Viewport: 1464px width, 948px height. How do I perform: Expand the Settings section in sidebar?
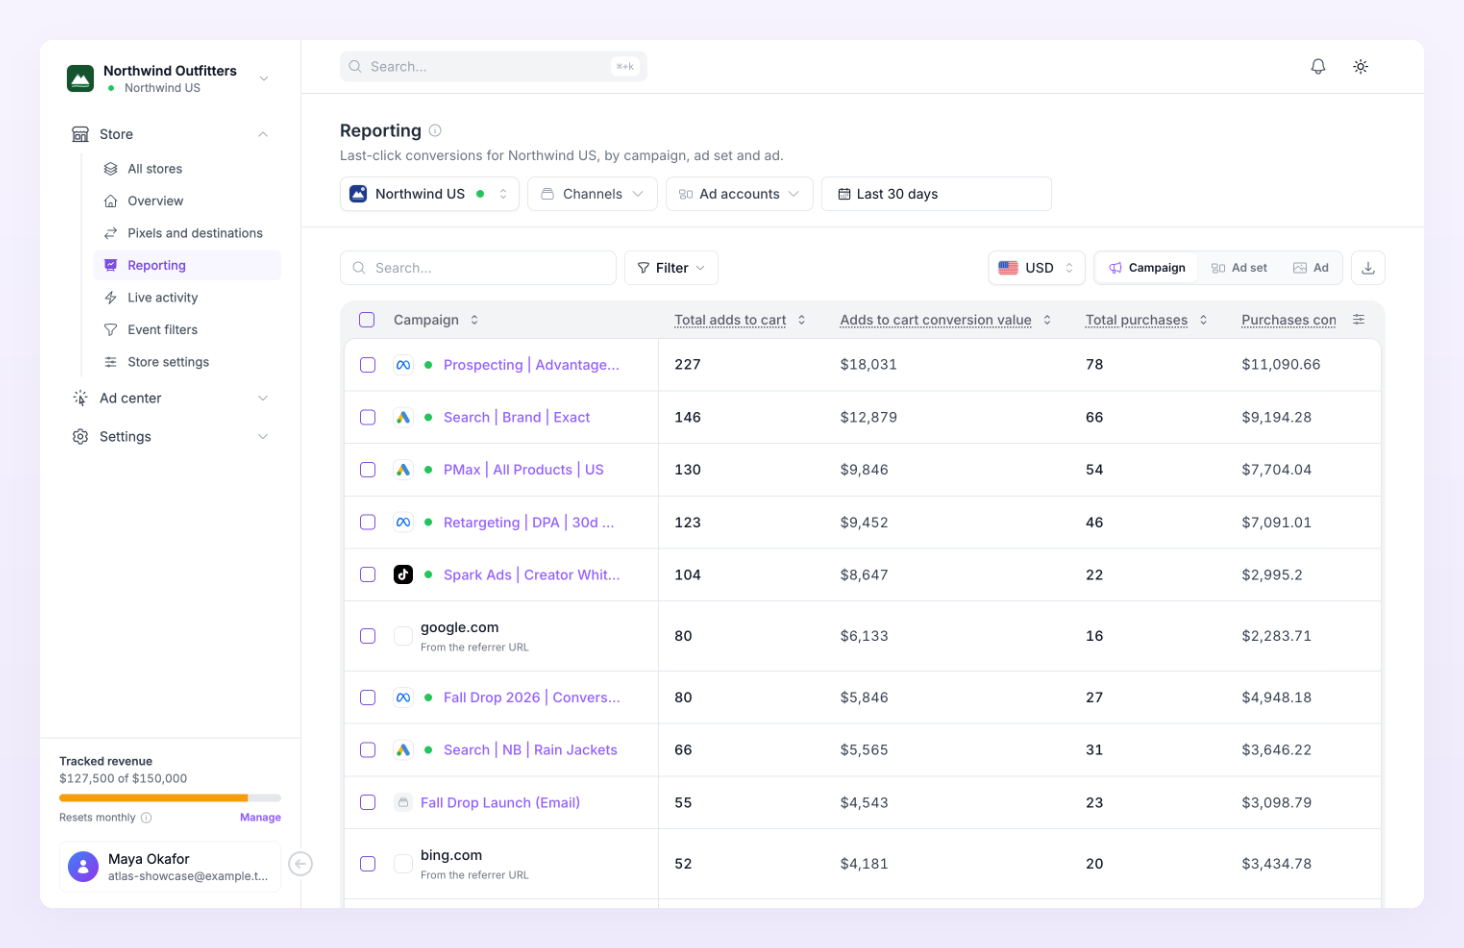pyautogui.click(x=170, y=437)
